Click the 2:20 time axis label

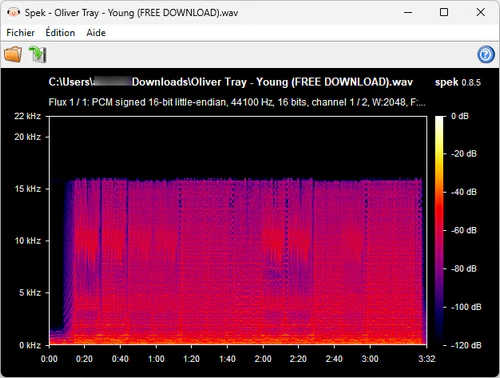pos(298,359)
